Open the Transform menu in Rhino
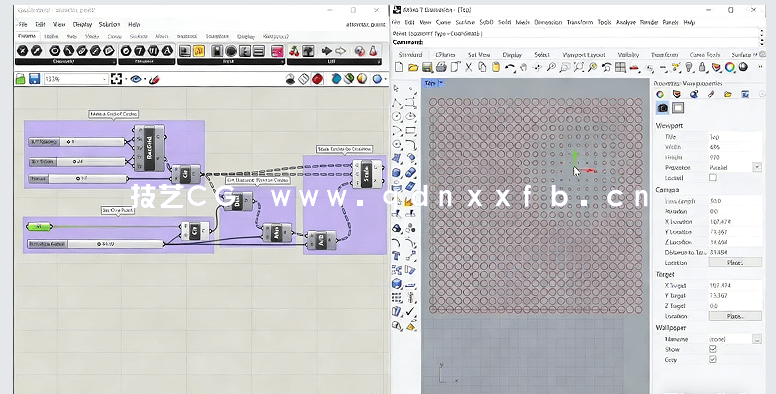Image resolution: width=776 pixels, height=394 pixels. pos(580,22)
